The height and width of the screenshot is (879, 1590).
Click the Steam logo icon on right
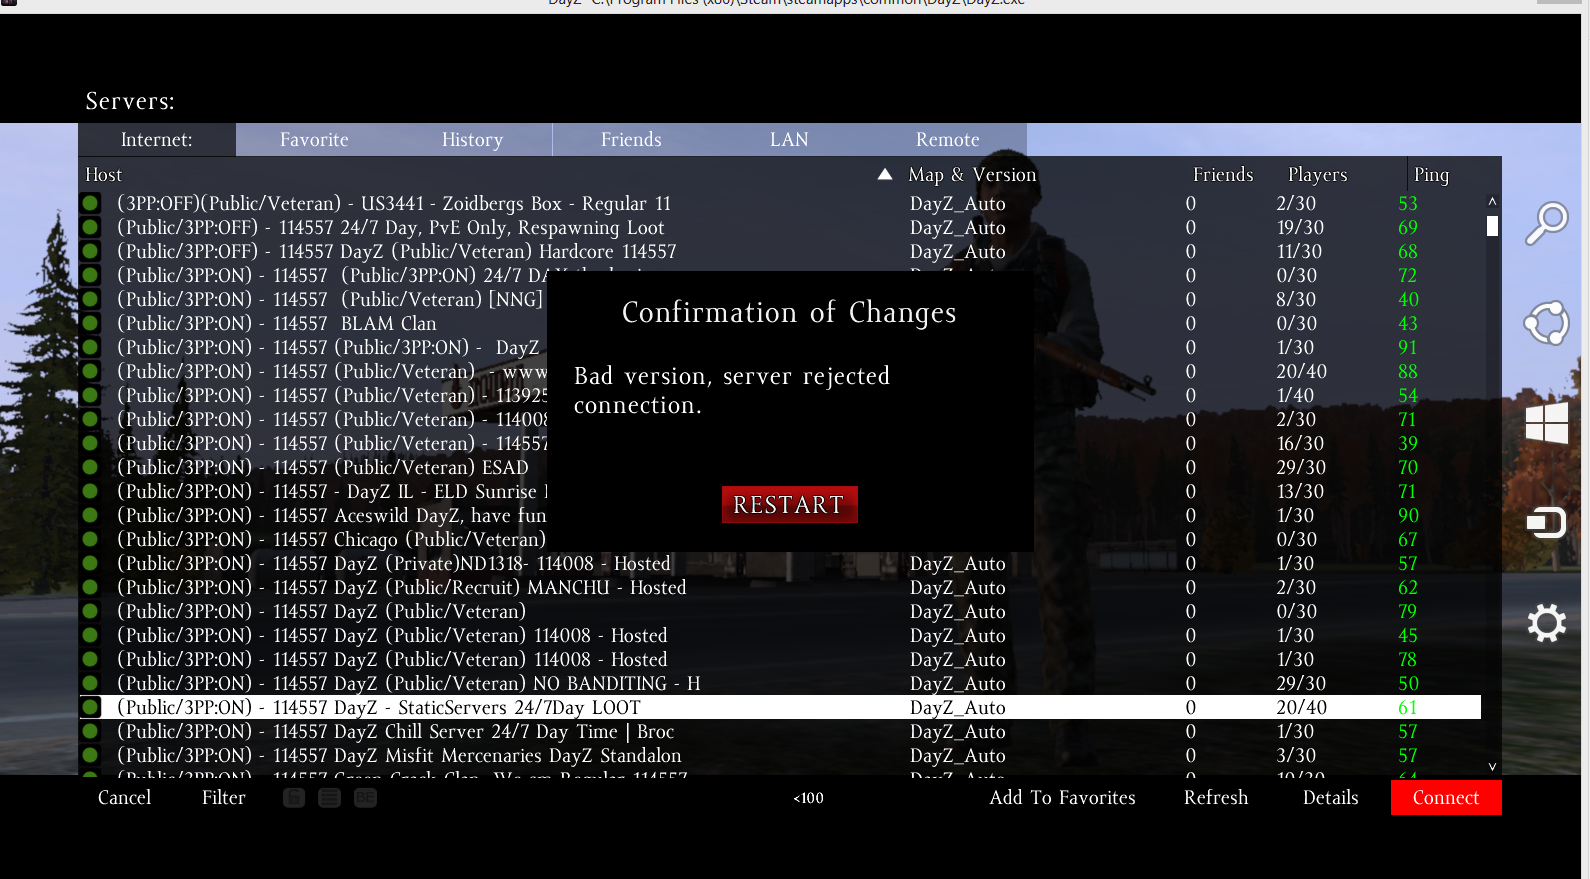[1546, 323]
